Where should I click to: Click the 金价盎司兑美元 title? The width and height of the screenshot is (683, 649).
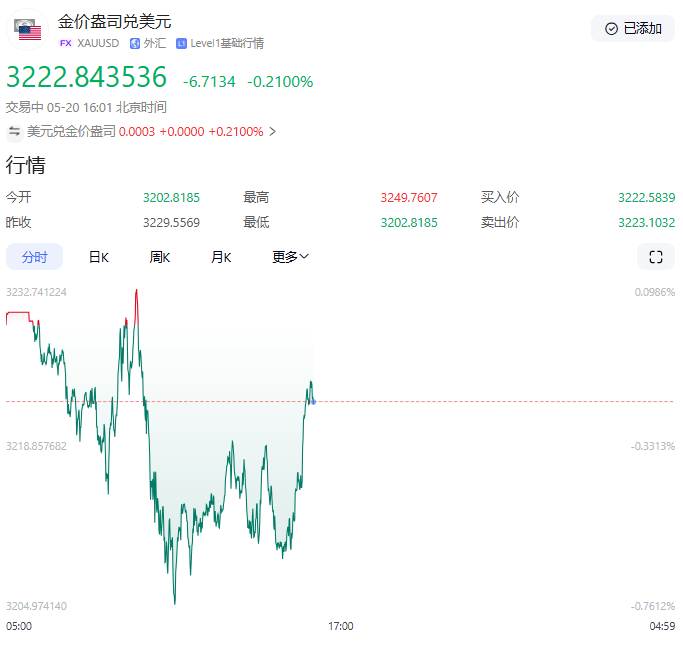[115, 21]
